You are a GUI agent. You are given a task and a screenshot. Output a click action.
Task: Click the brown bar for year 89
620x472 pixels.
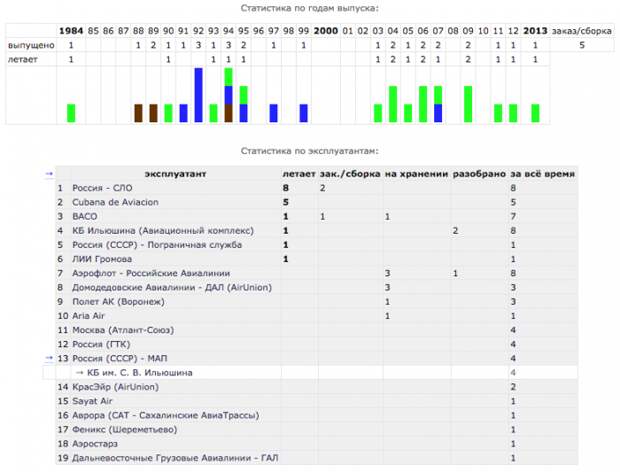click(153, 113)
